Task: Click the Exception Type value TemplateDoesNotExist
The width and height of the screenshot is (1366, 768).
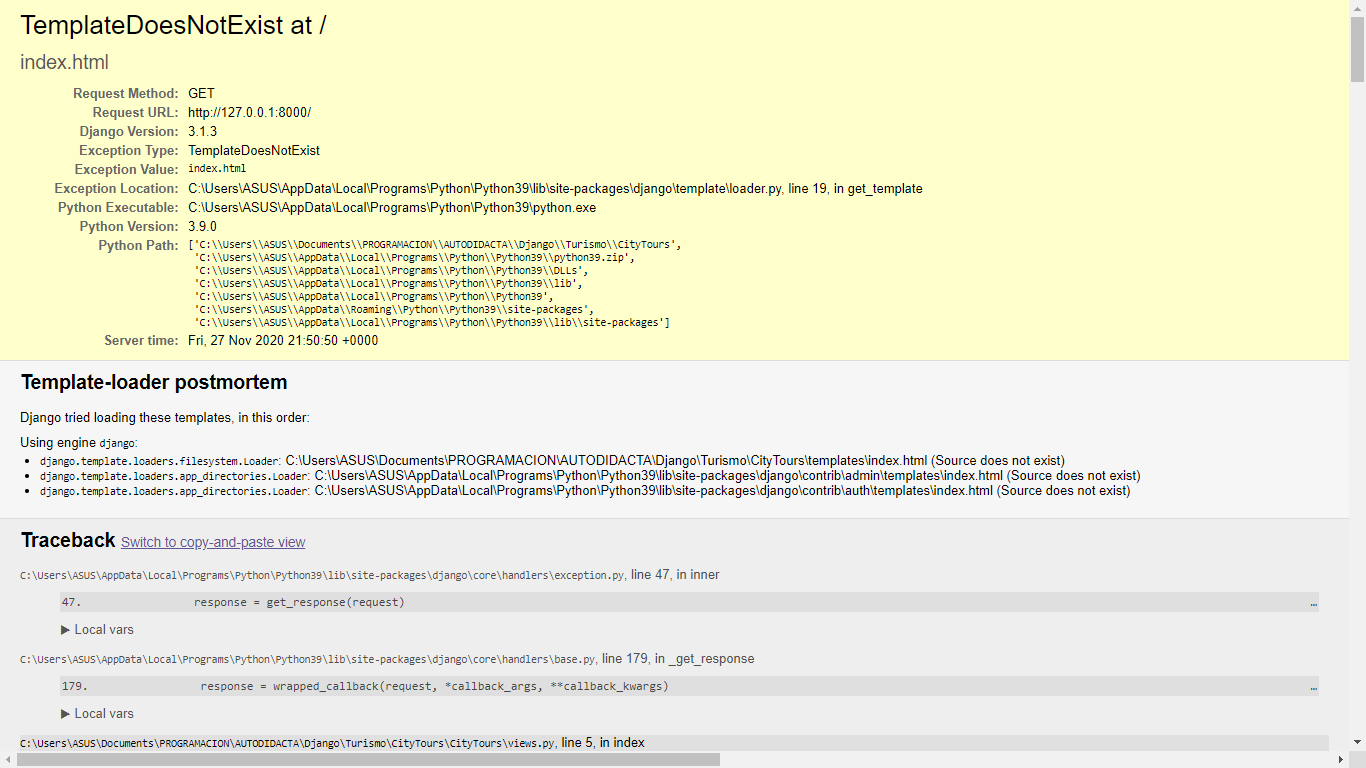Action: coord(254,151)
